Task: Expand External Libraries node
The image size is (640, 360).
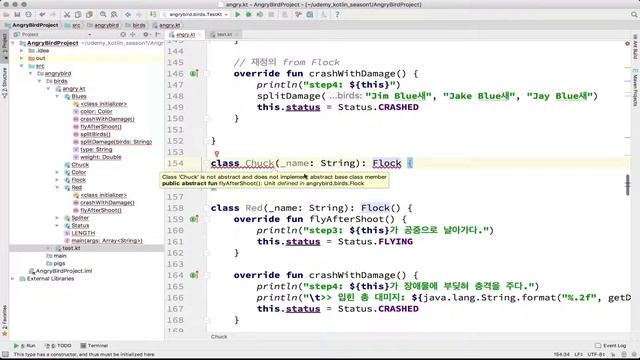Action: pyautogui.click(x=13, y=279)
